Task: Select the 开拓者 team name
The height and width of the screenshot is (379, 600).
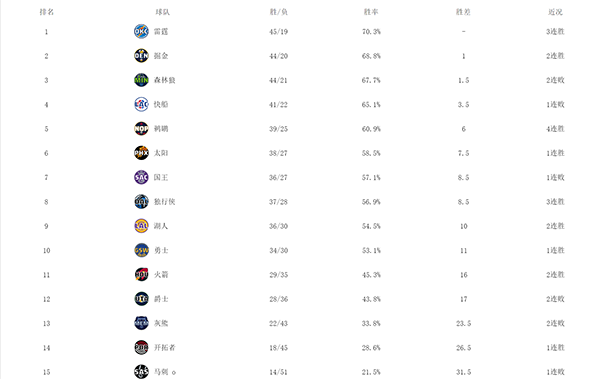Action: [x=165, y=348]
